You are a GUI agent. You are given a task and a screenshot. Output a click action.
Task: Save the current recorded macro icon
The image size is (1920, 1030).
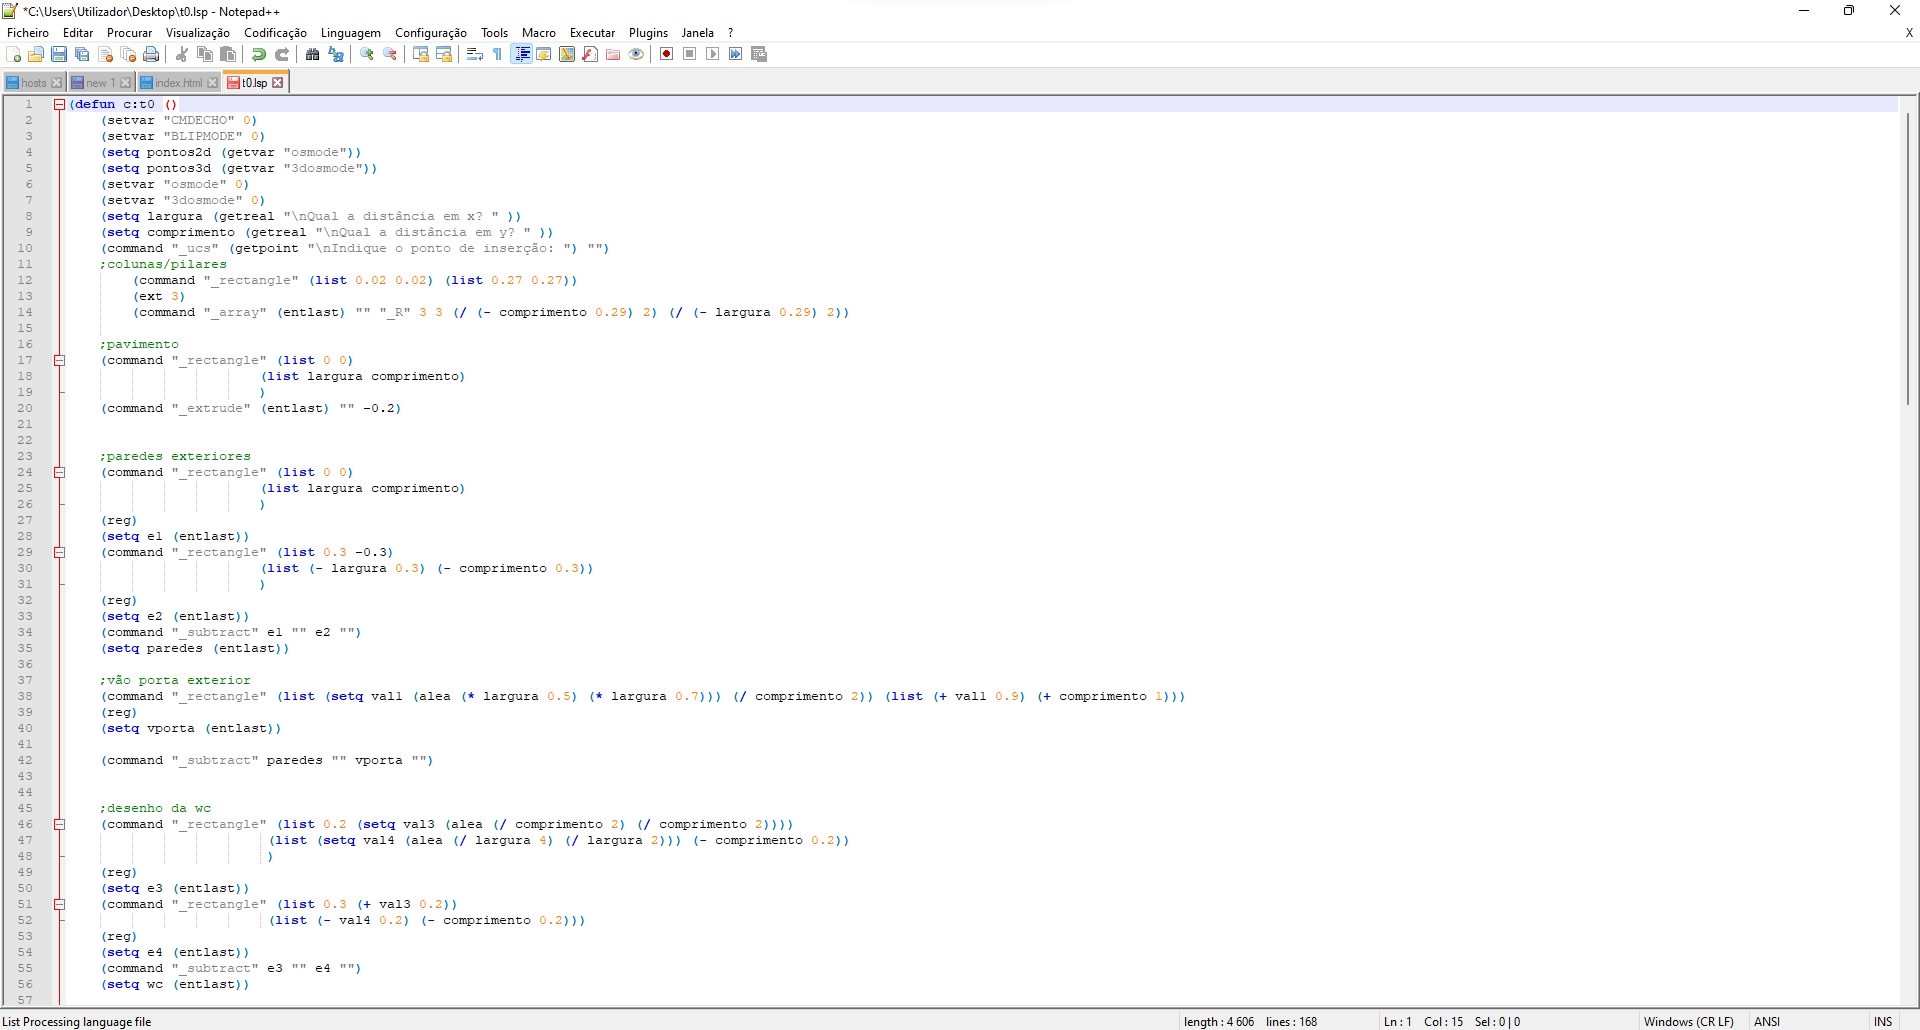coord(759,55)
